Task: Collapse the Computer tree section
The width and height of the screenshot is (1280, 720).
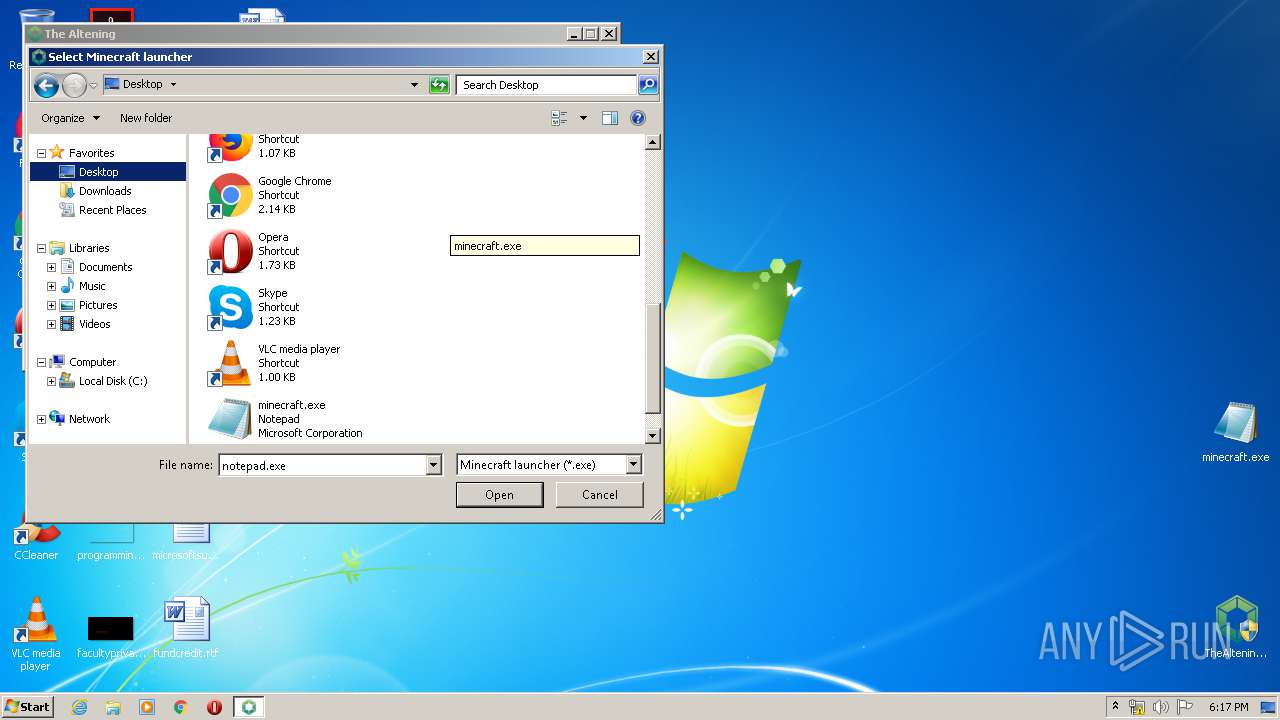Action: coord(41,362)
